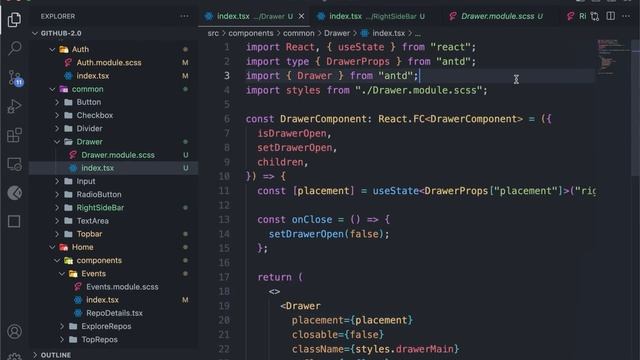Open the Explorer view icon
The height and width of the screenshot is (360, 640).
tap(14, 19)
